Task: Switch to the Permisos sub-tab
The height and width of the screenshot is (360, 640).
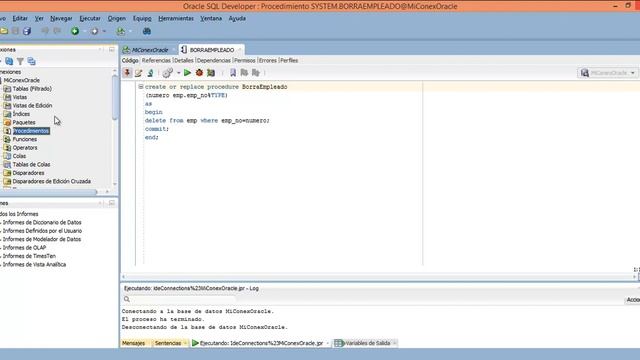Action: (244, 60)
